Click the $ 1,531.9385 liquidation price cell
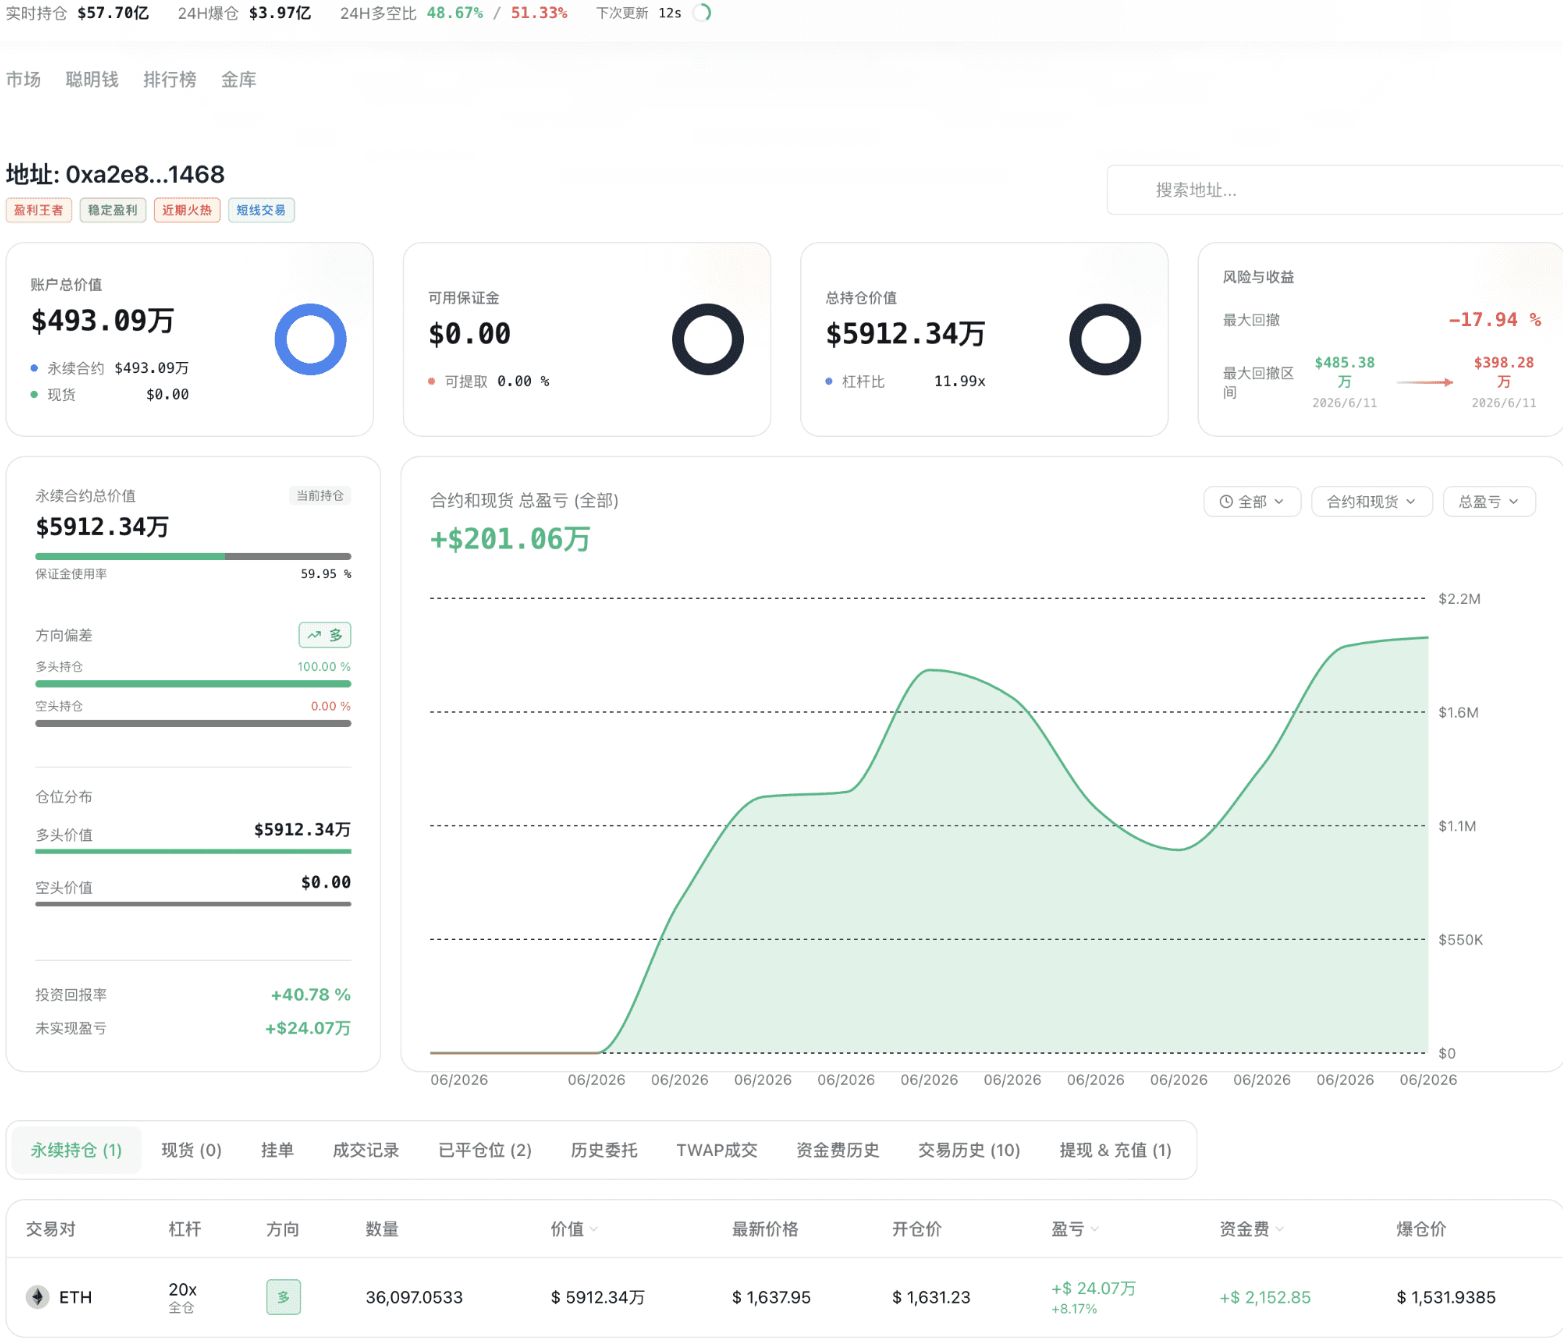The width and height of the screenshot is (1563, 1339). coord(1446,1297)
